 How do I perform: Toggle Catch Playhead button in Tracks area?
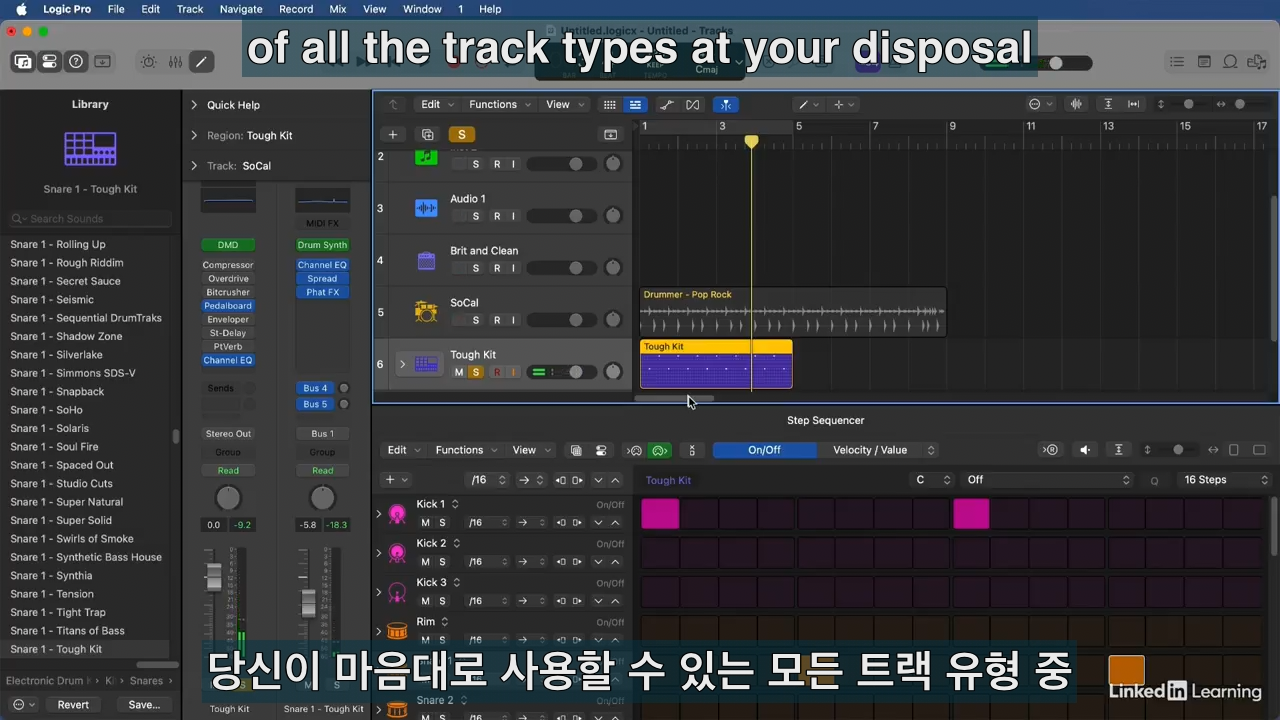click(x=726, y=105)
